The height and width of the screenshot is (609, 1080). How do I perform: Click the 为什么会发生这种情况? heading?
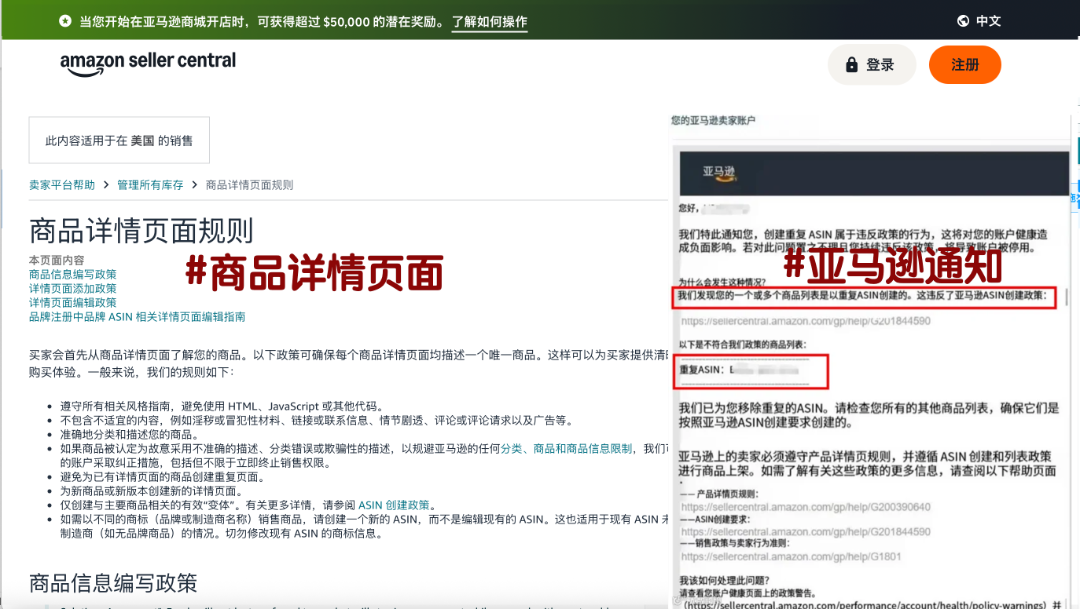pos(722,282)
